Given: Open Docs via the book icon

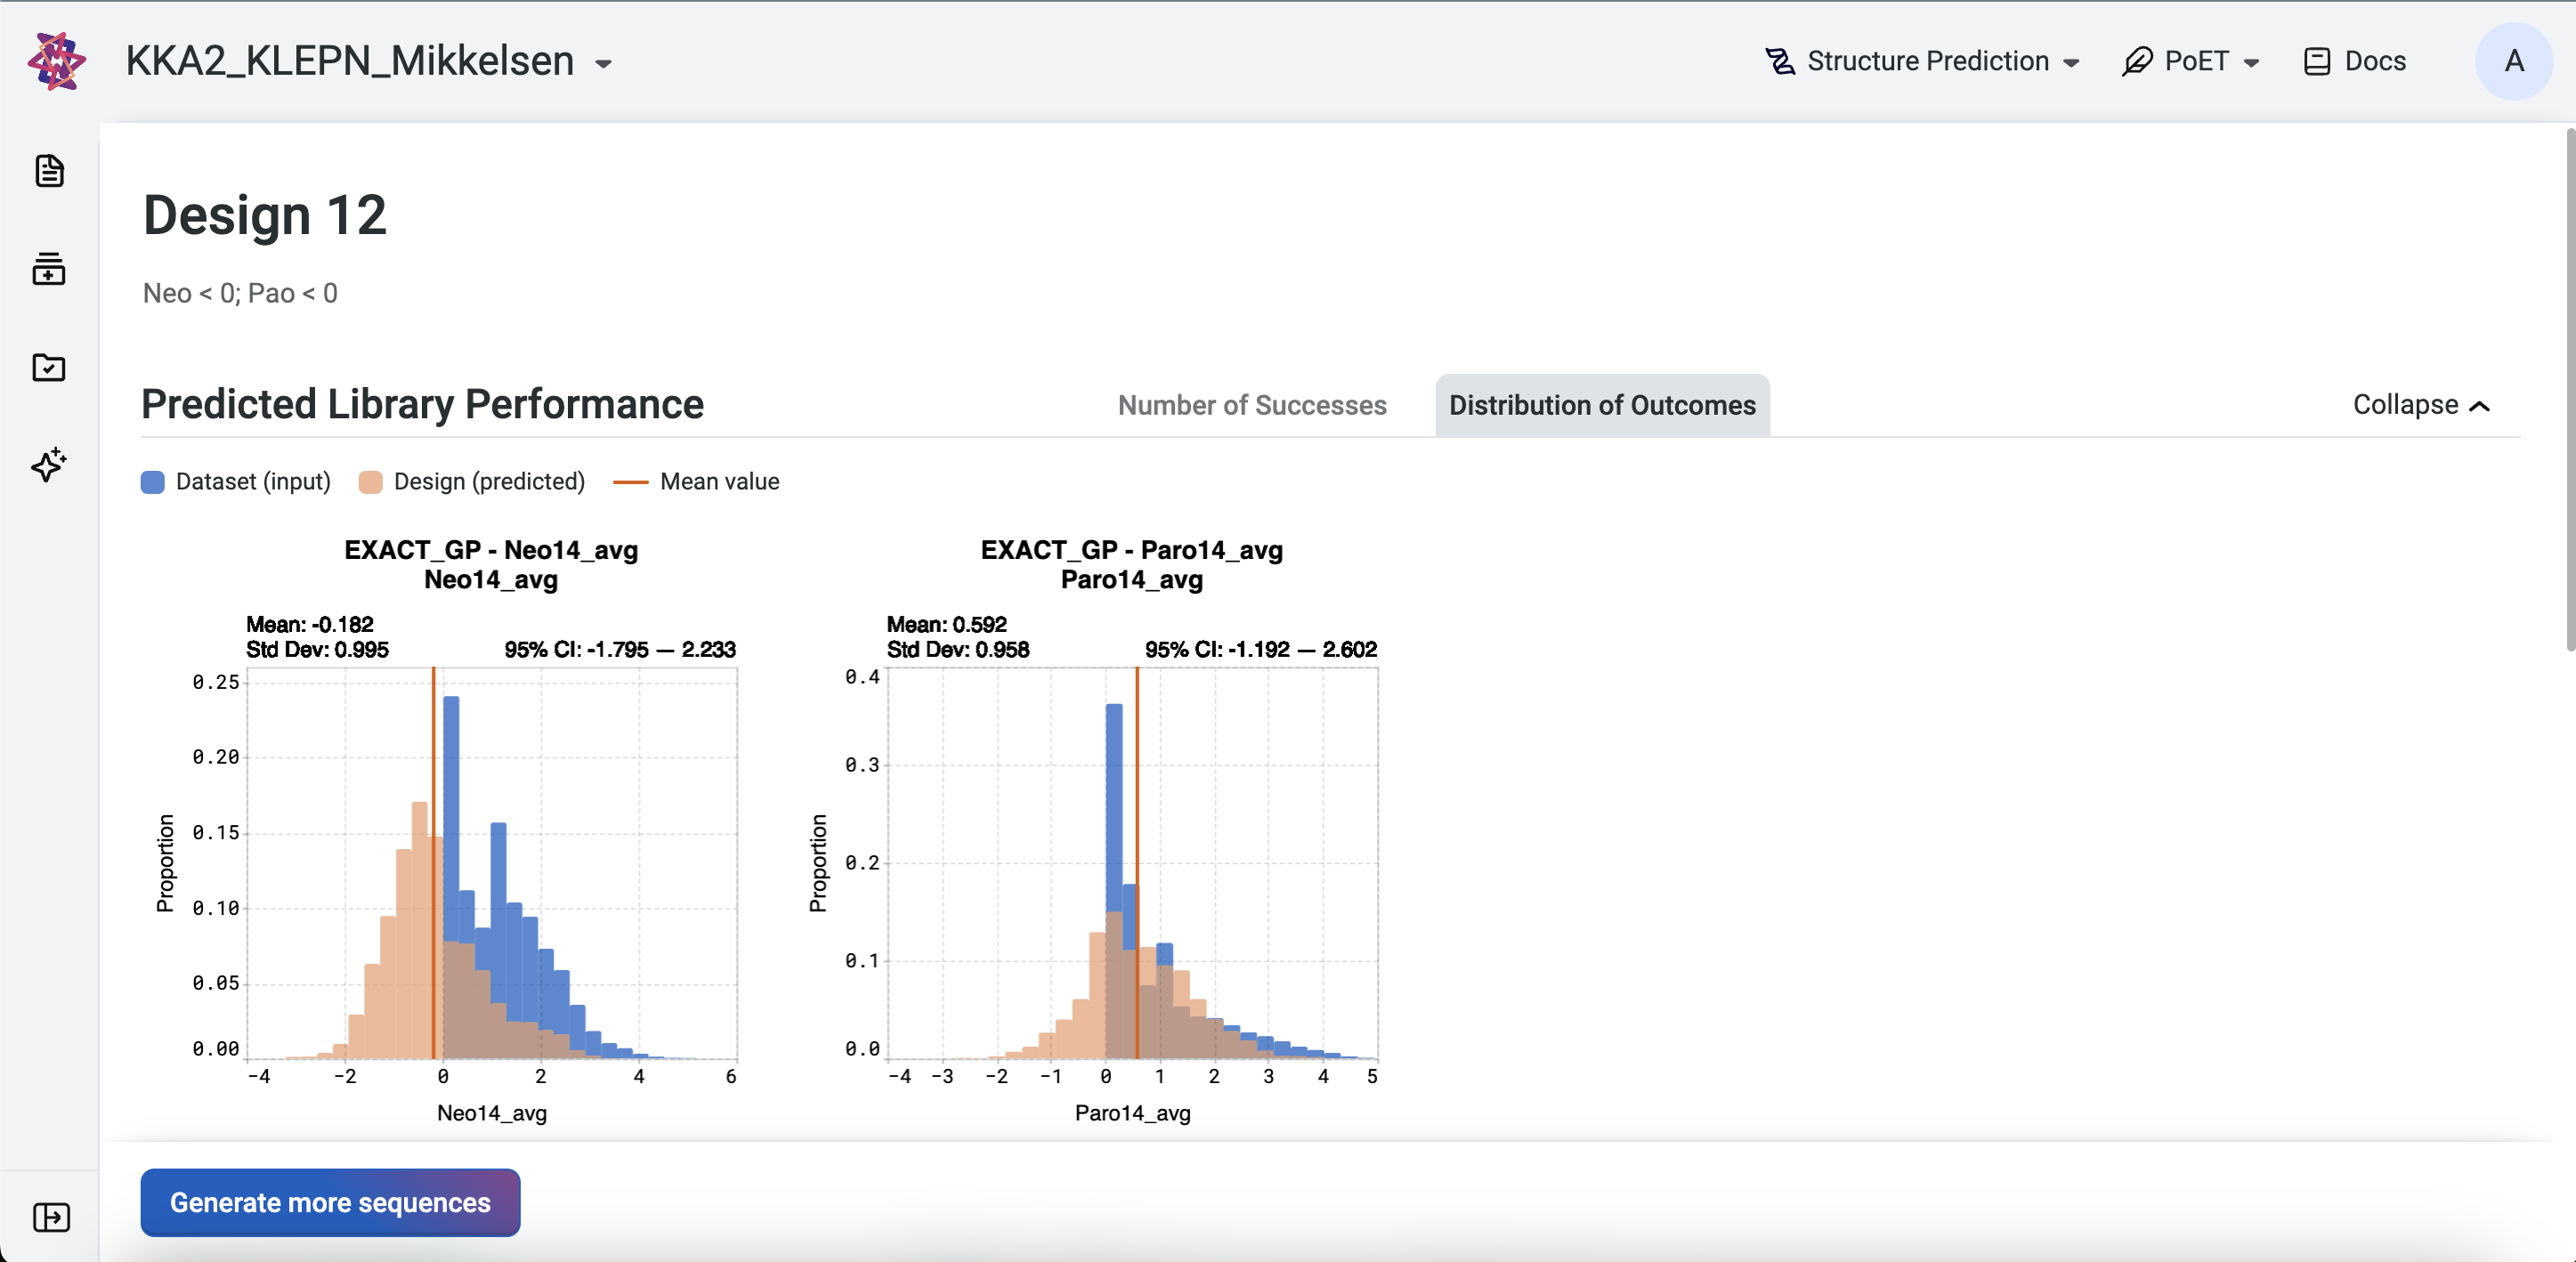Looking at the screenshot, I should click(x=2318, y=61).
